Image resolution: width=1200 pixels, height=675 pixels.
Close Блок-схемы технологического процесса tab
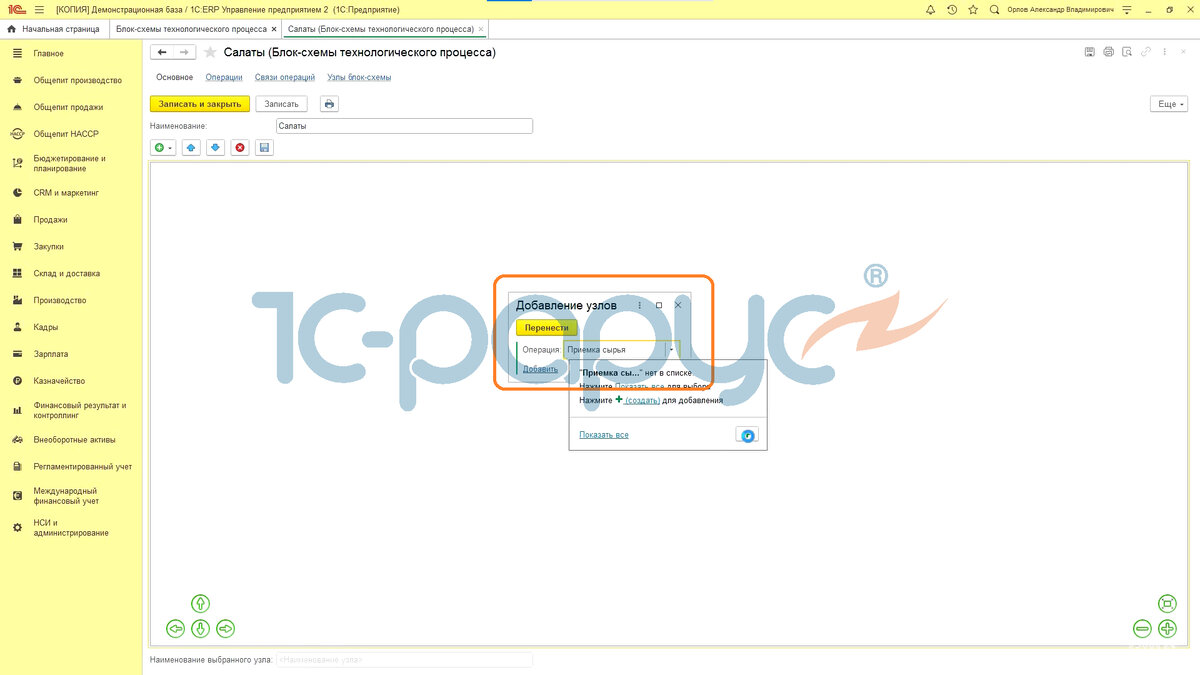coord(274,29)
